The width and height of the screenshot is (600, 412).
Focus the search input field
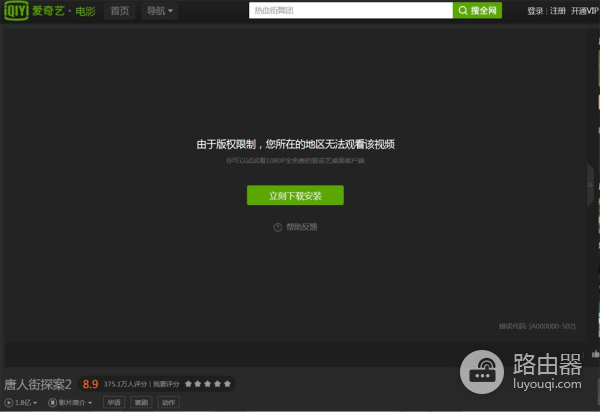click(x=351, y=10)
